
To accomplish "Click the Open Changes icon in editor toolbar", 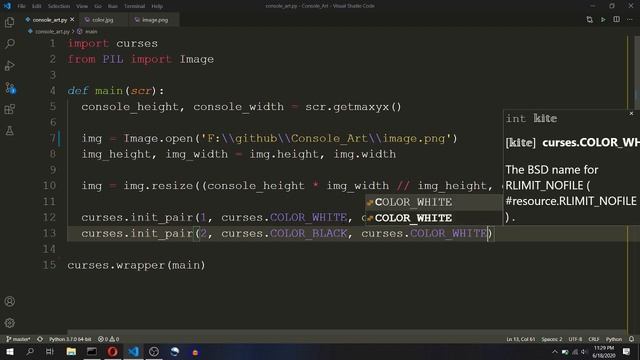I will tap(589, 20).
